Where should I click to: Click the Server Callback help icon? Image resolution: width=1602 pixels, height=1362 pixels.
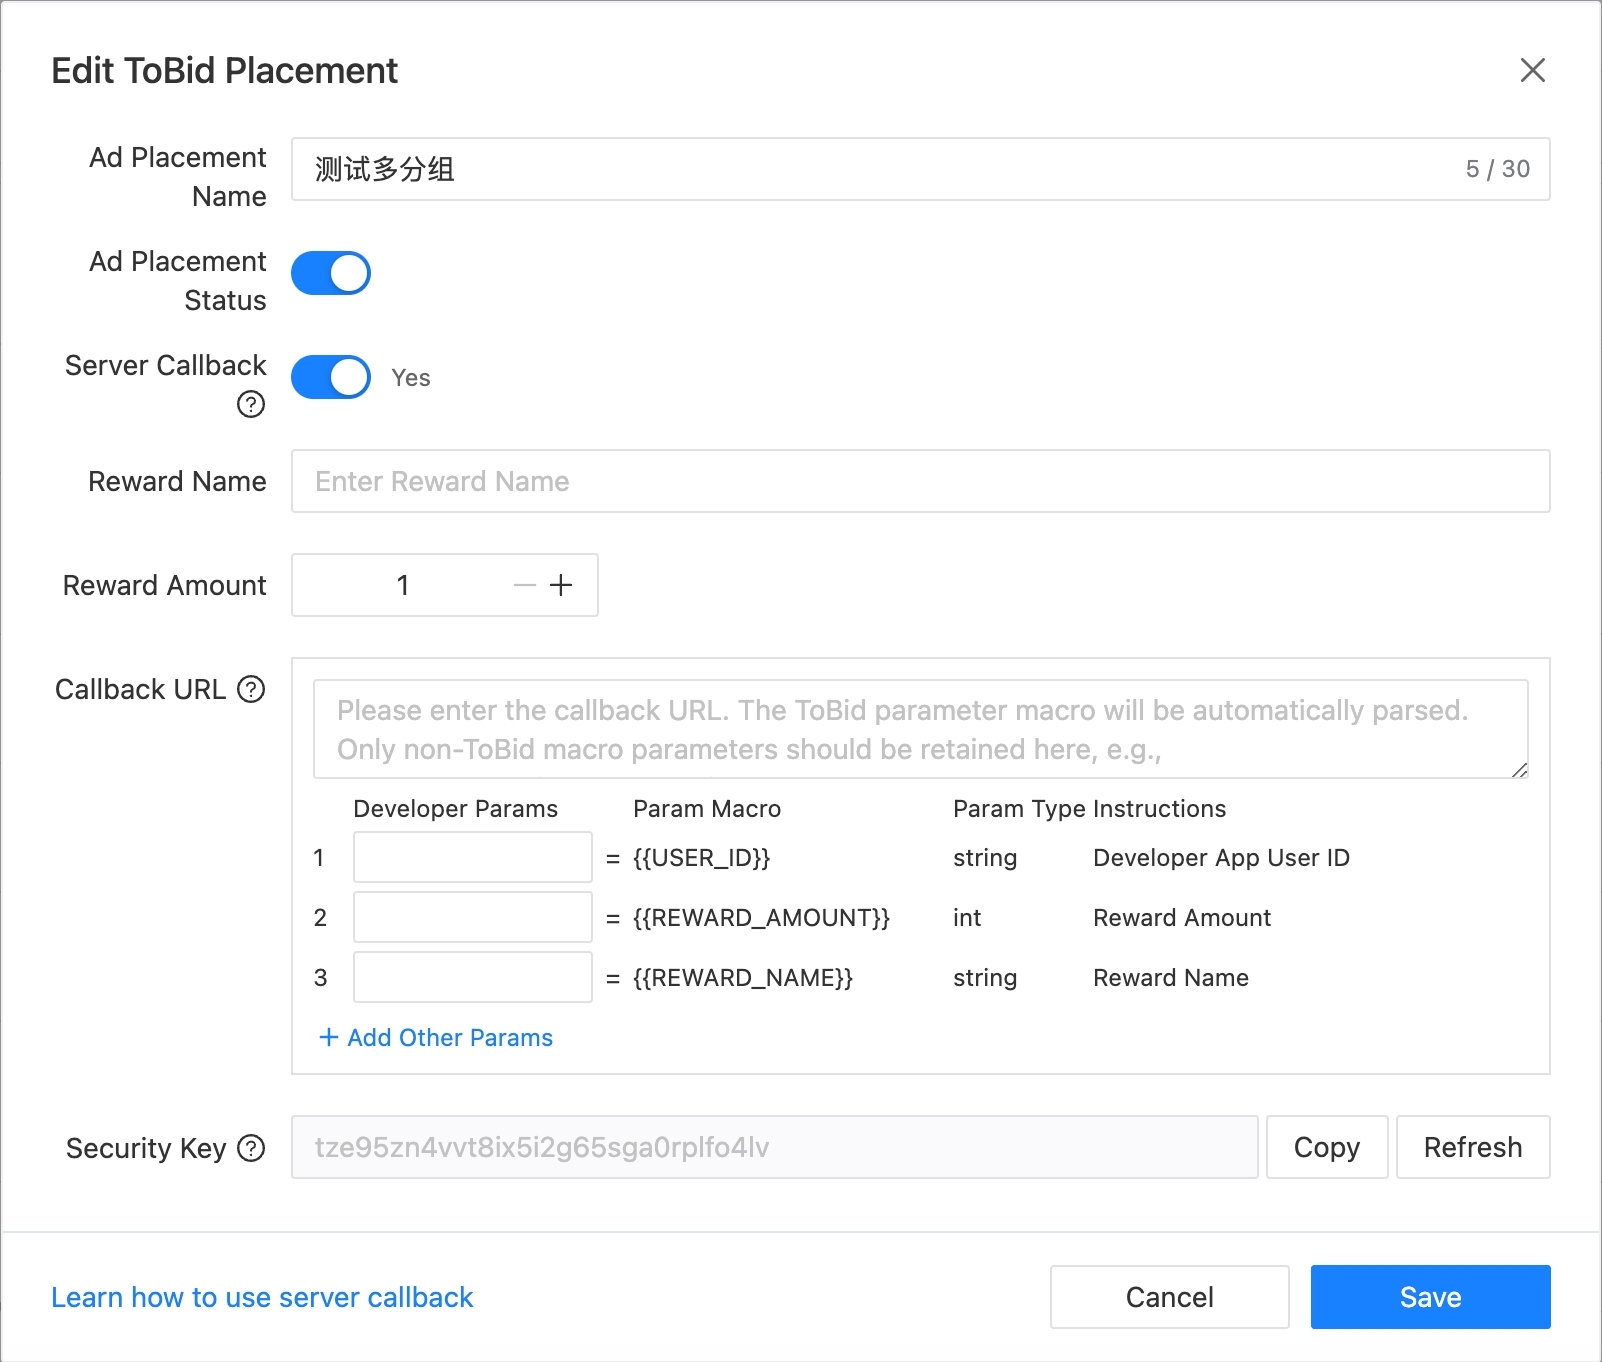click(251, 404)
